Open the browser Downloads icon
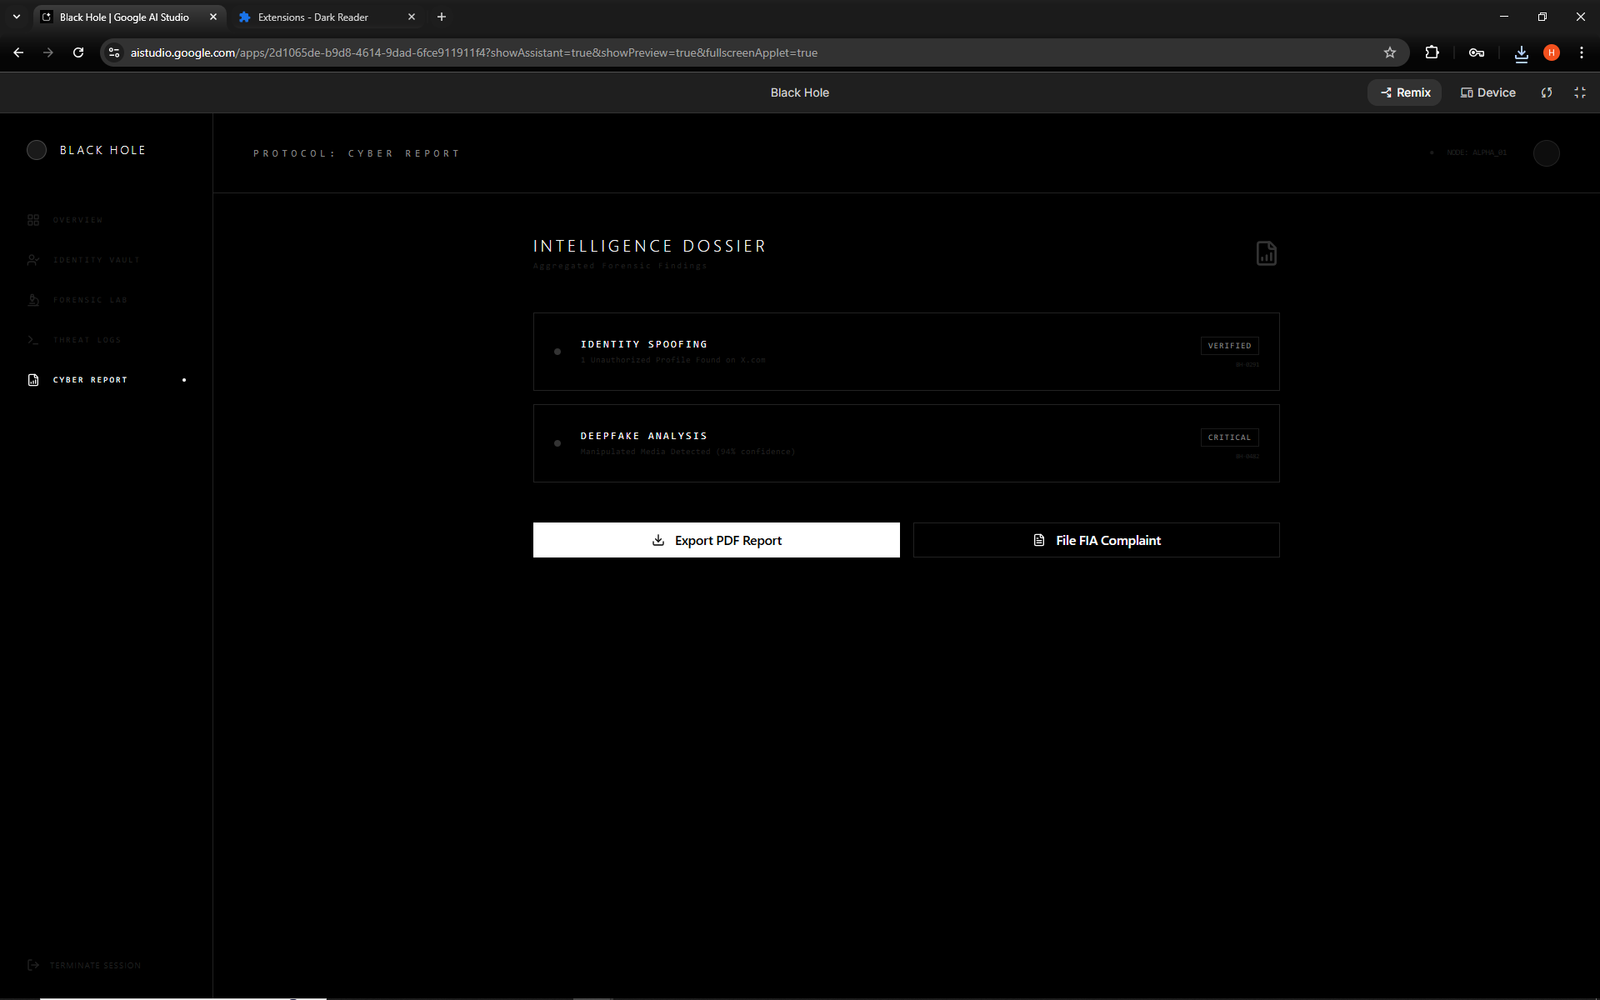The image size is (1600, 1000). 1521,53
